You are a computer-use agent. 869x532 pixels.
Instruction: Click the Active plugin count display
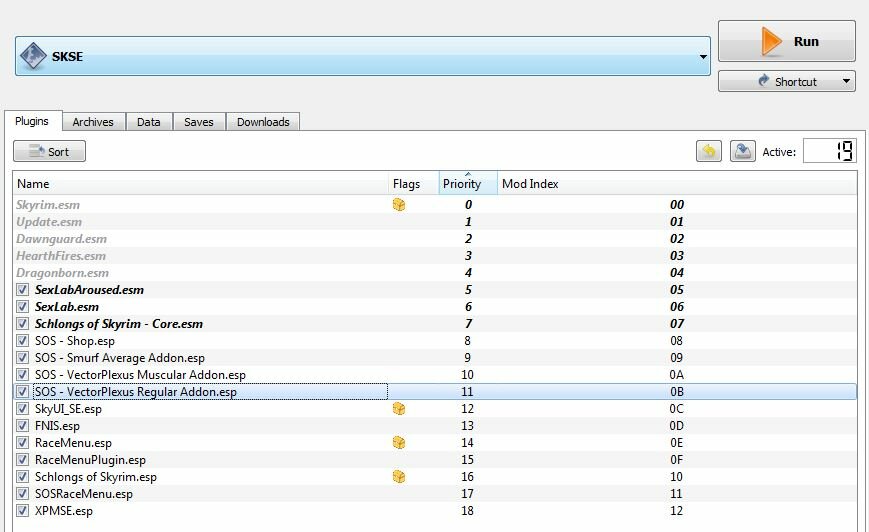pyautogui.click(x=830, y=151)
